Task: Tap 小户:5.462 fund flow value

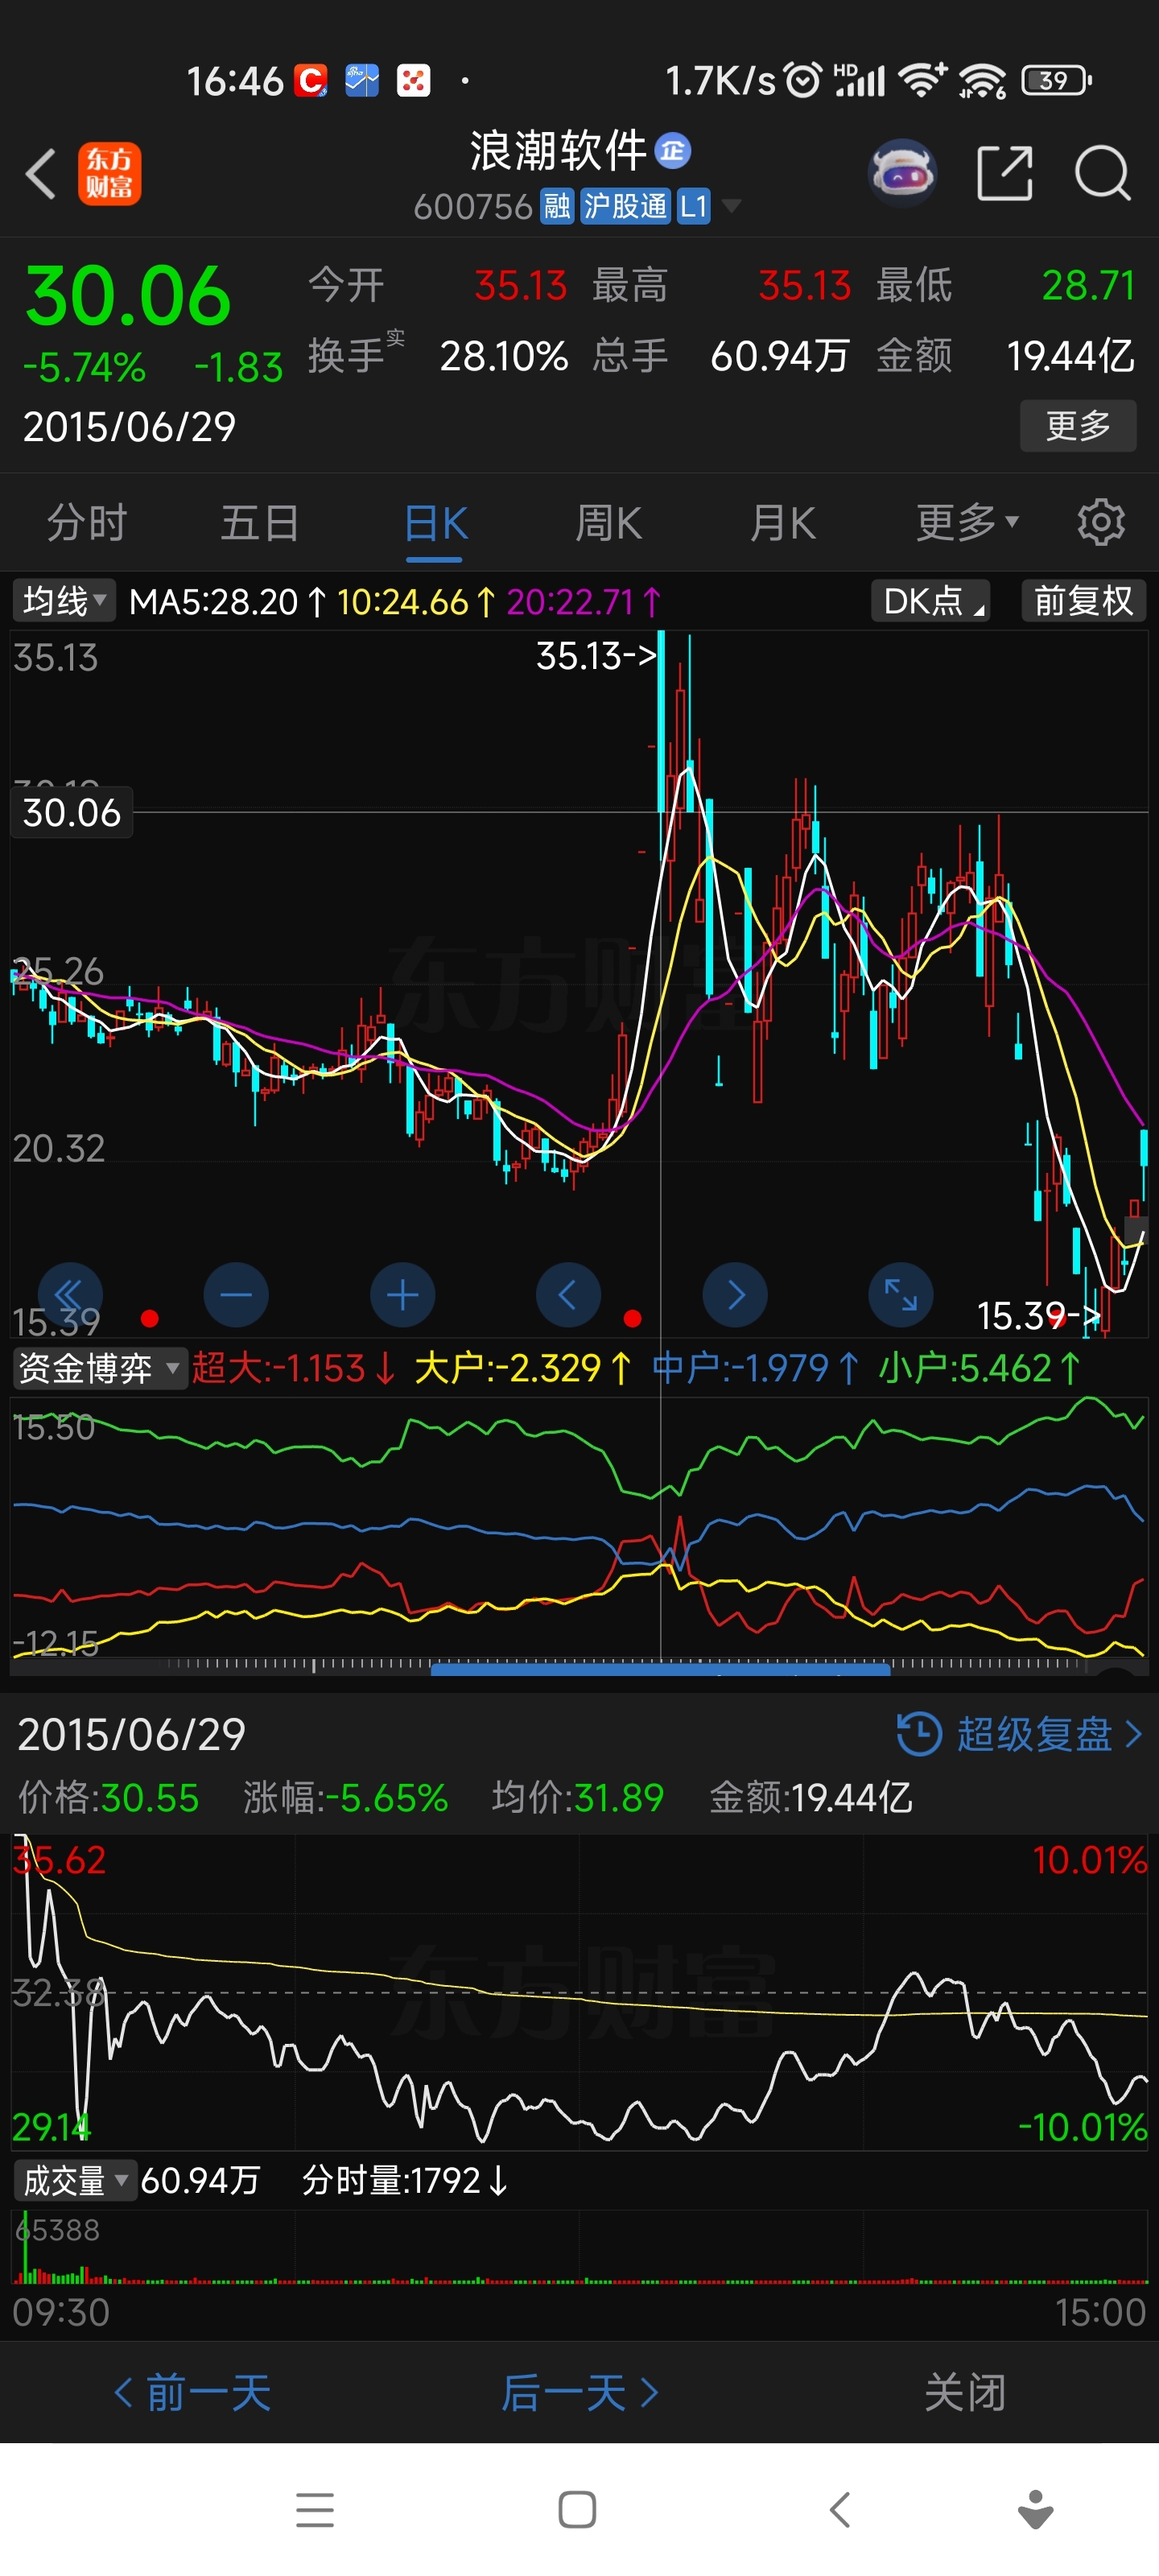Action: click(x=980, y=1367)
